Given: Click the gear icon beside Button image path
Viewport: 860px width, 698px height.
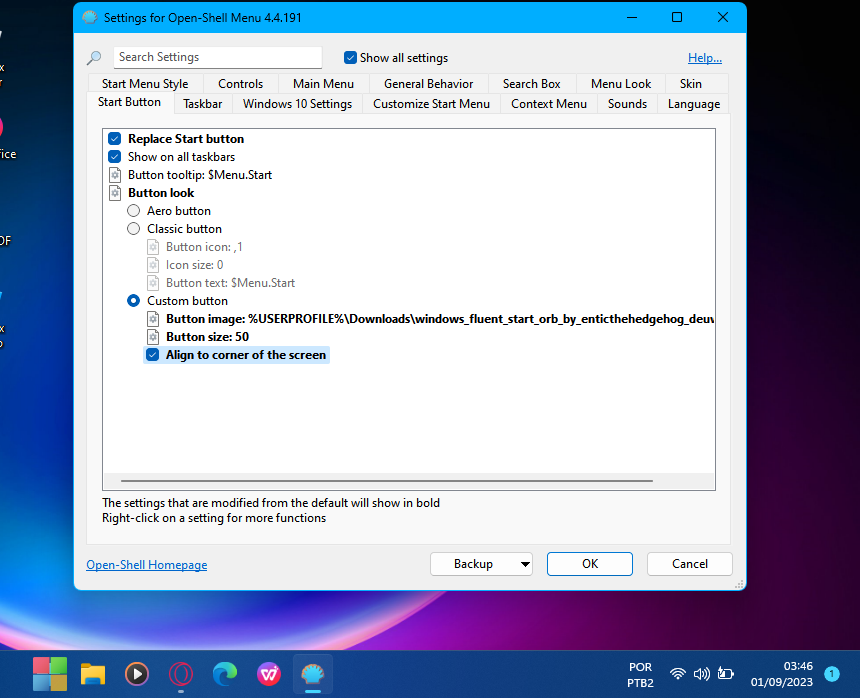Looking at the screenshot, I should click(152, 318).
